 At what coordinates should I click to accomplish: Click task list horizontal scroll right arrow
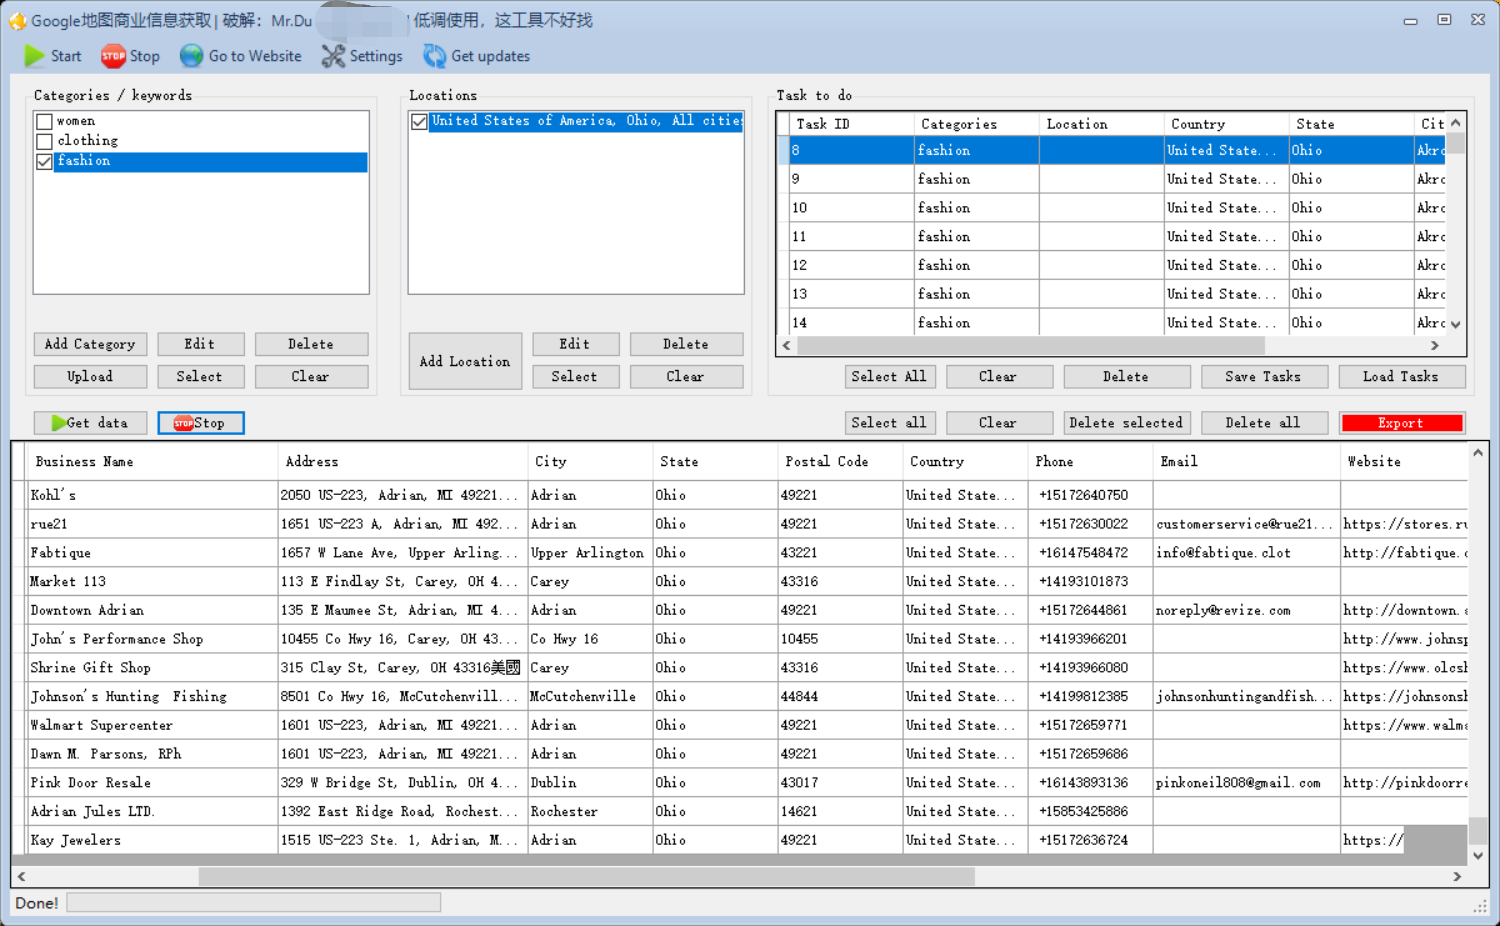click(x=1435, y=346)
